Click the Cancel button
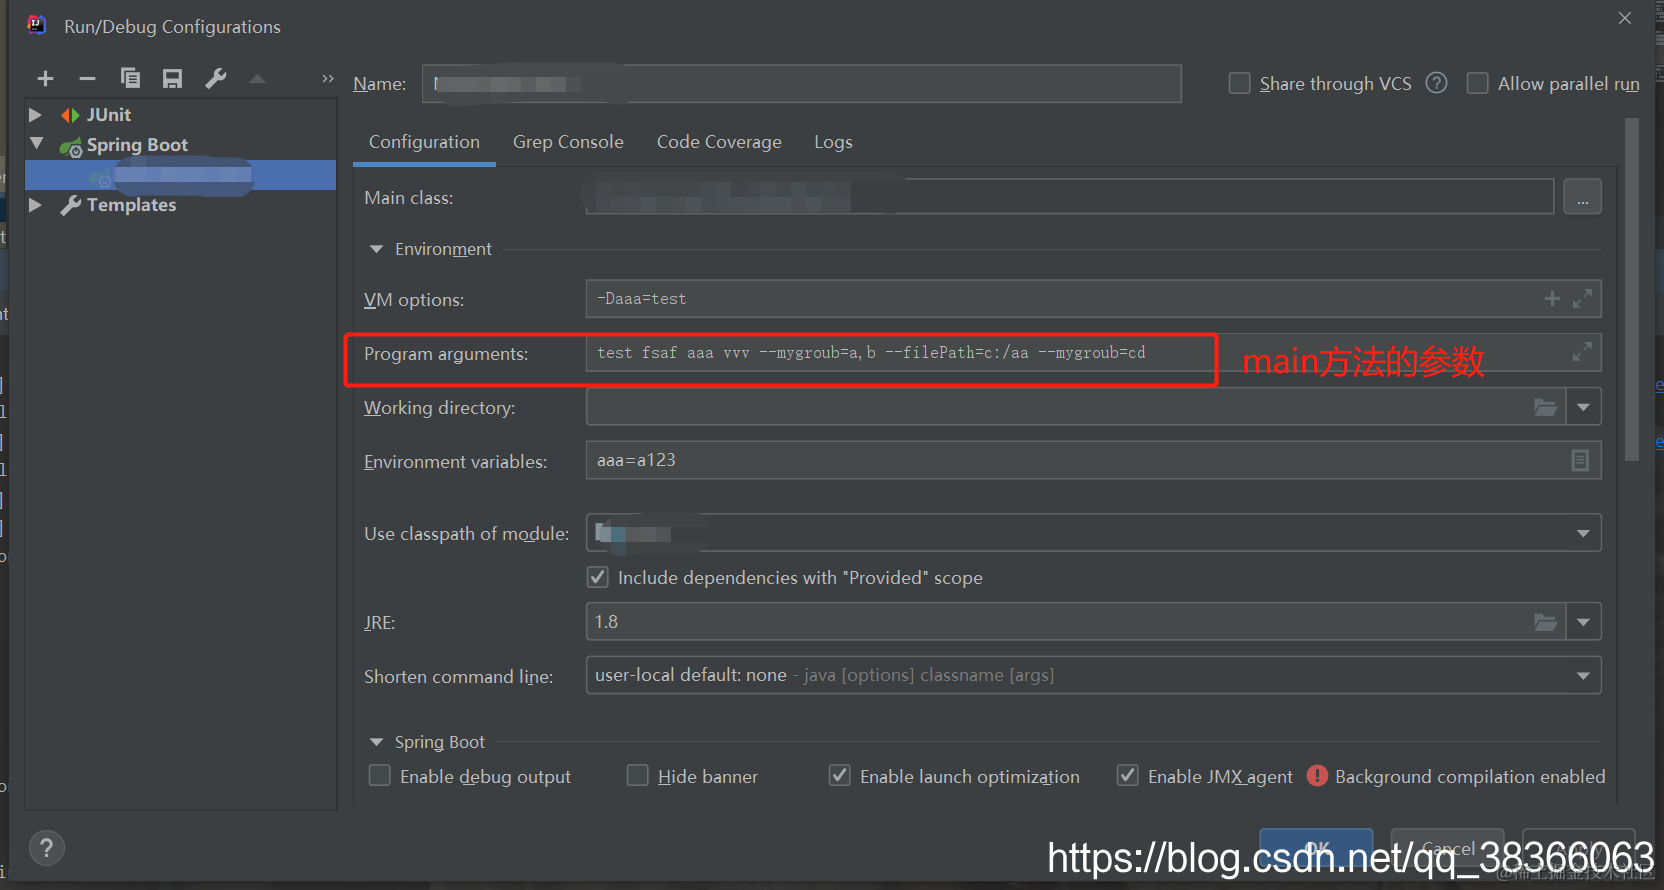Screen dimensions: 1664x890 pos(1448,848)
